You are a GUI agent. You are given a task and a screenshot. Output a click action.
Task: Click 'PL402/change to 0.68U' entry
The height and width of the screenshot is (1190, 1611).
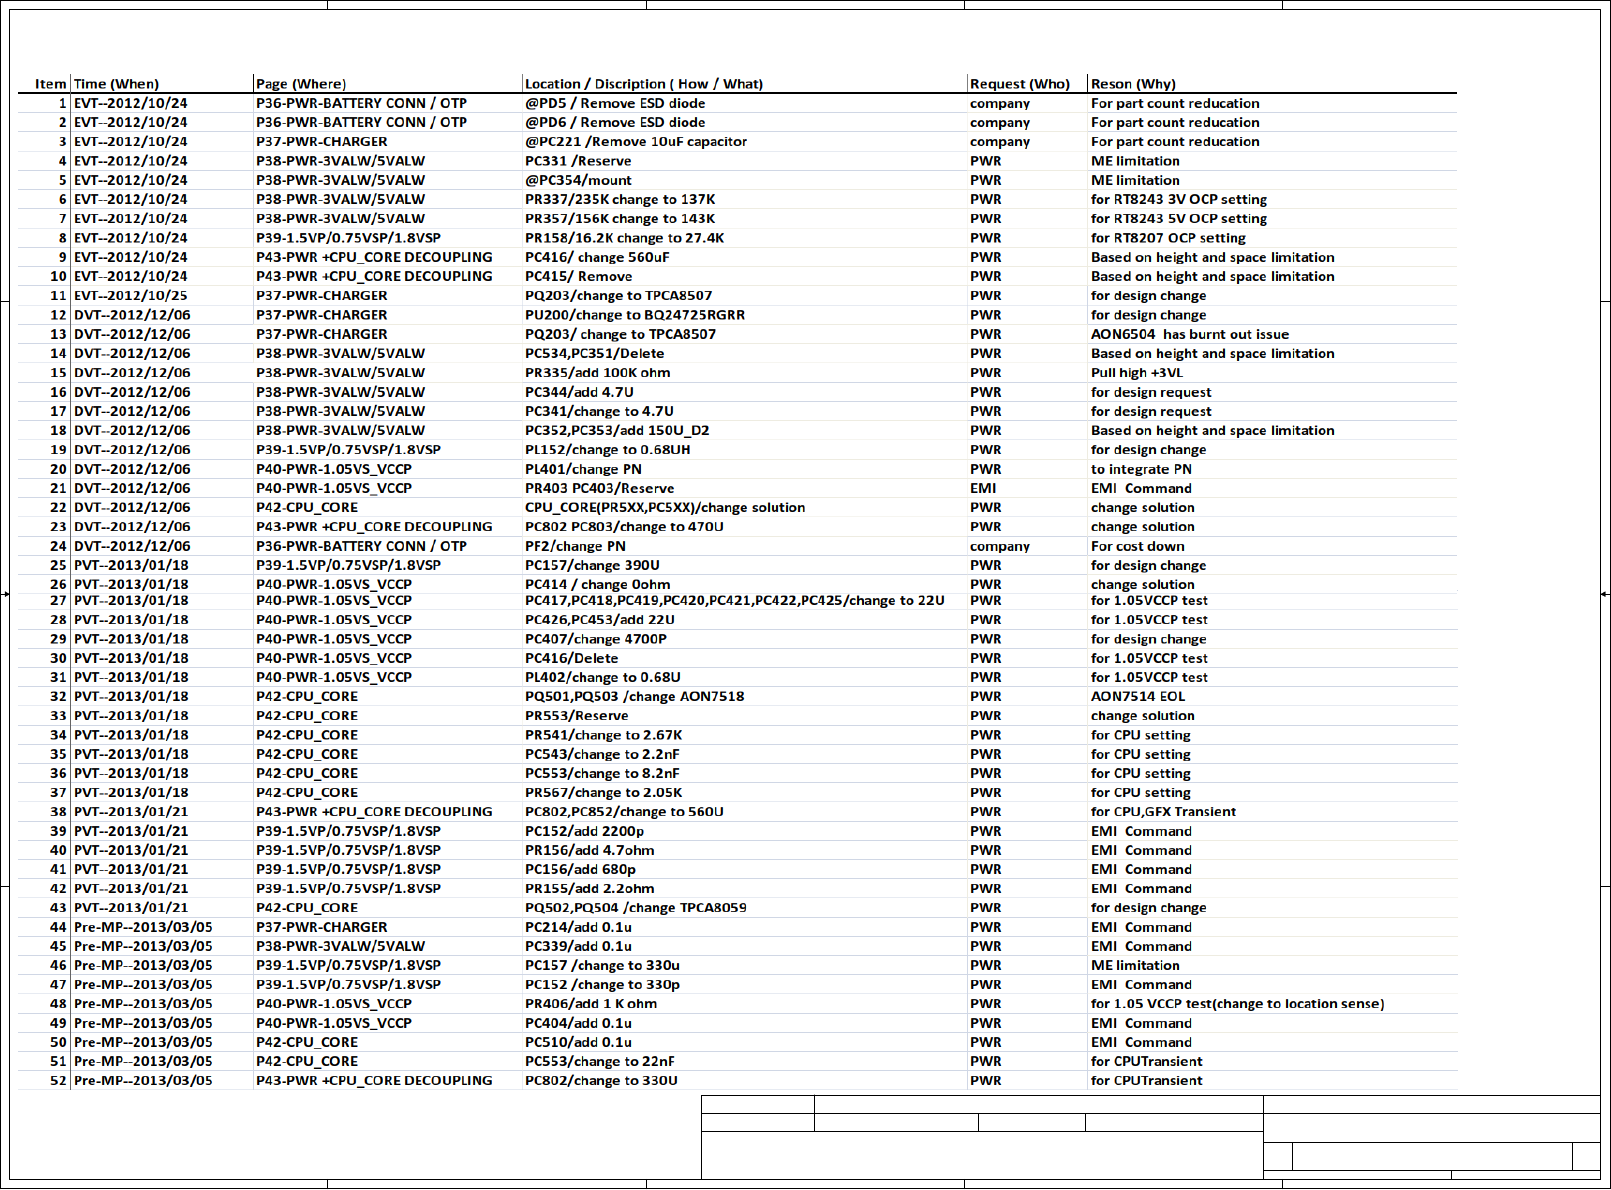click(603, 677)
